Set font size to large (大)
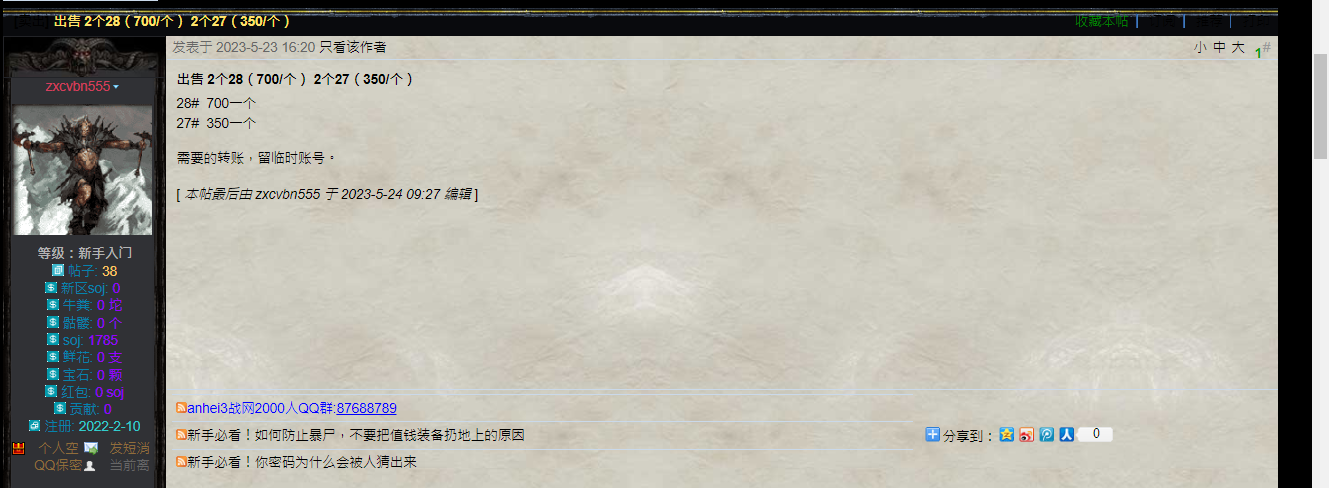 tap(1238, 47)
